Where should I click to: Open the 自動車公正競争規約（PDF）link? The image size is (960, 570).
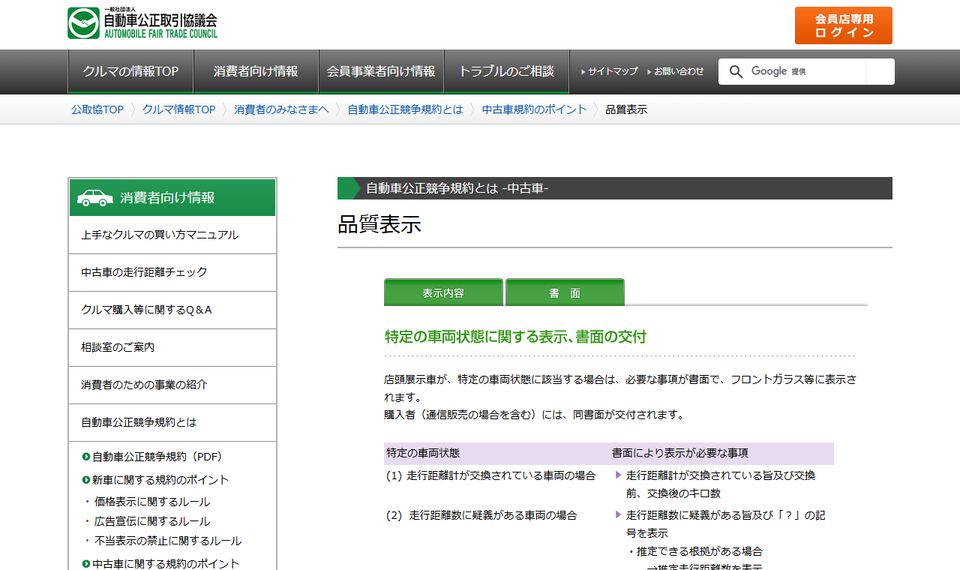click(x=157, y=457)
